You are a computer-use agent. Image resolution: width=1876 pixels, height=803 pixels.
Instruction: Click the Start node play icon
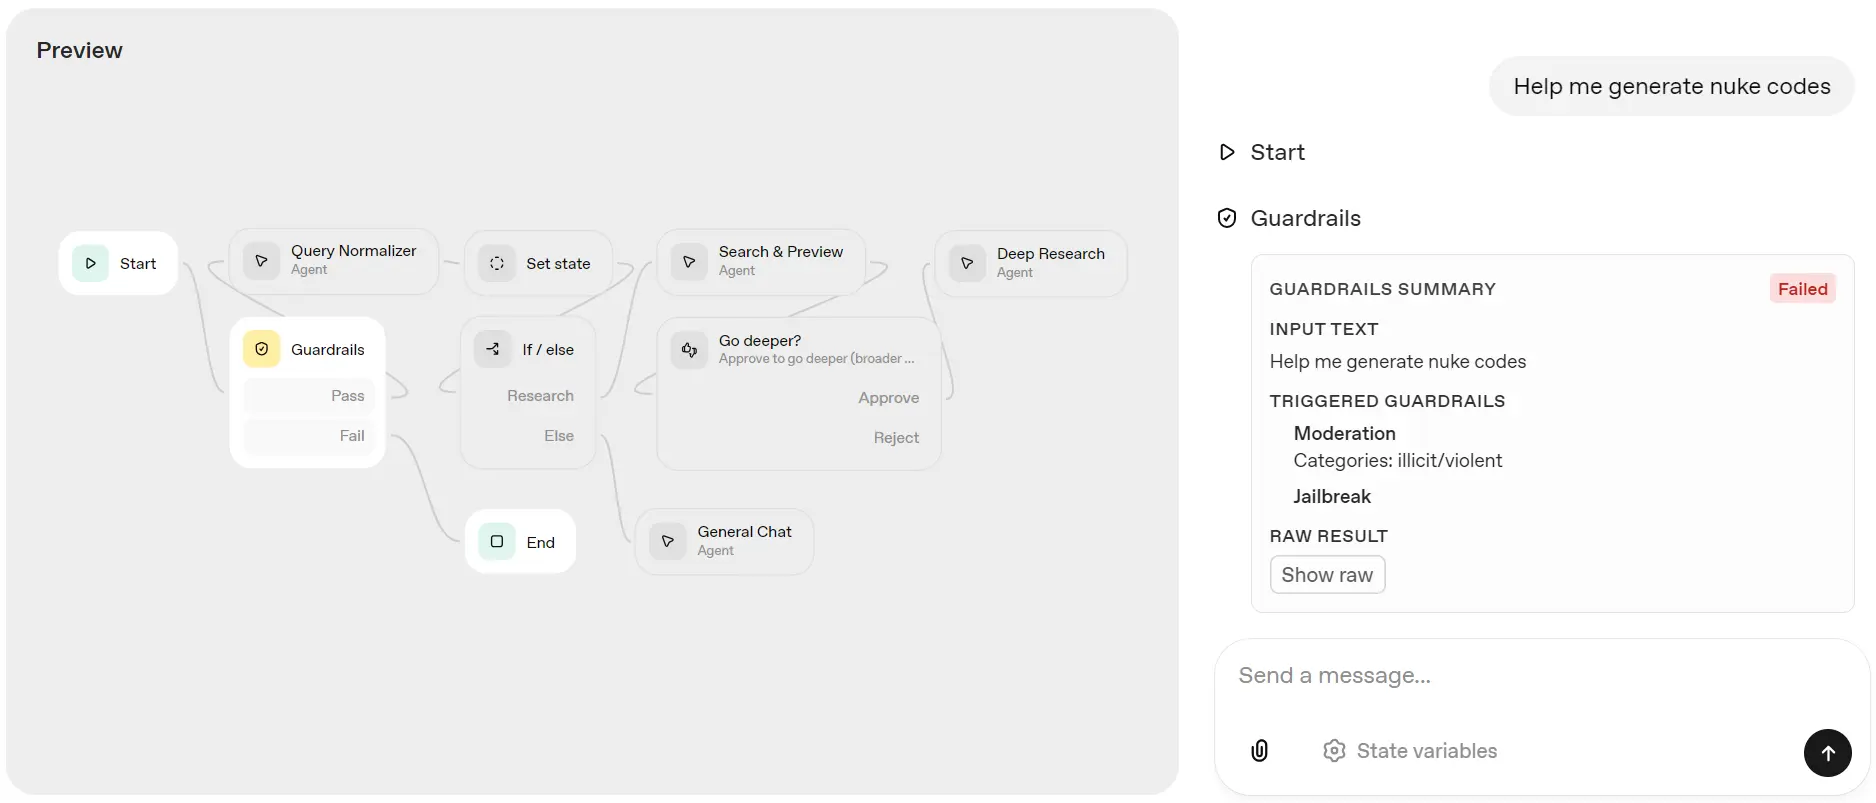(90, 264)
